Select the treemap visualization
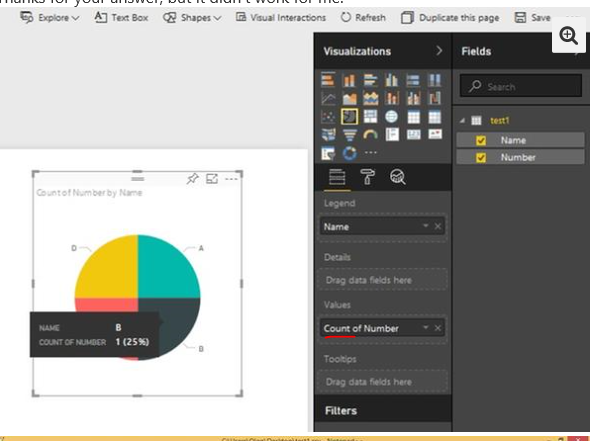This screenshot has height=441, width=597. (x=370, y=117)
